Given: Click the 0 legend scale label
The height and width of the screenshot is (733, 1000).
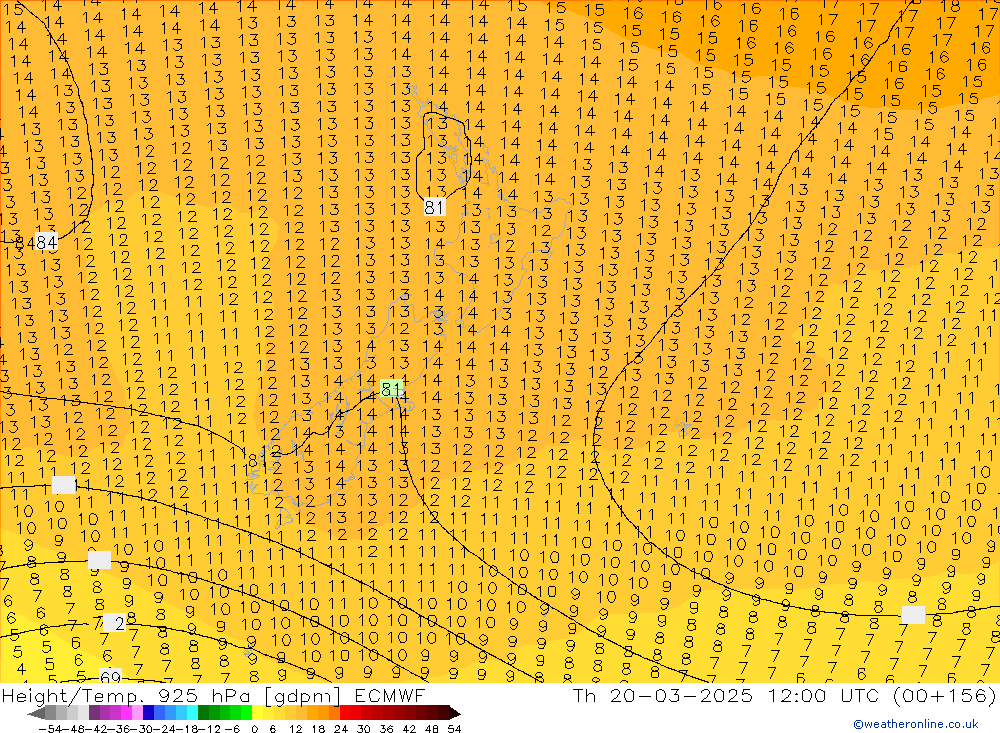Looking at the screenshot, I should click(x=254, y=729).
